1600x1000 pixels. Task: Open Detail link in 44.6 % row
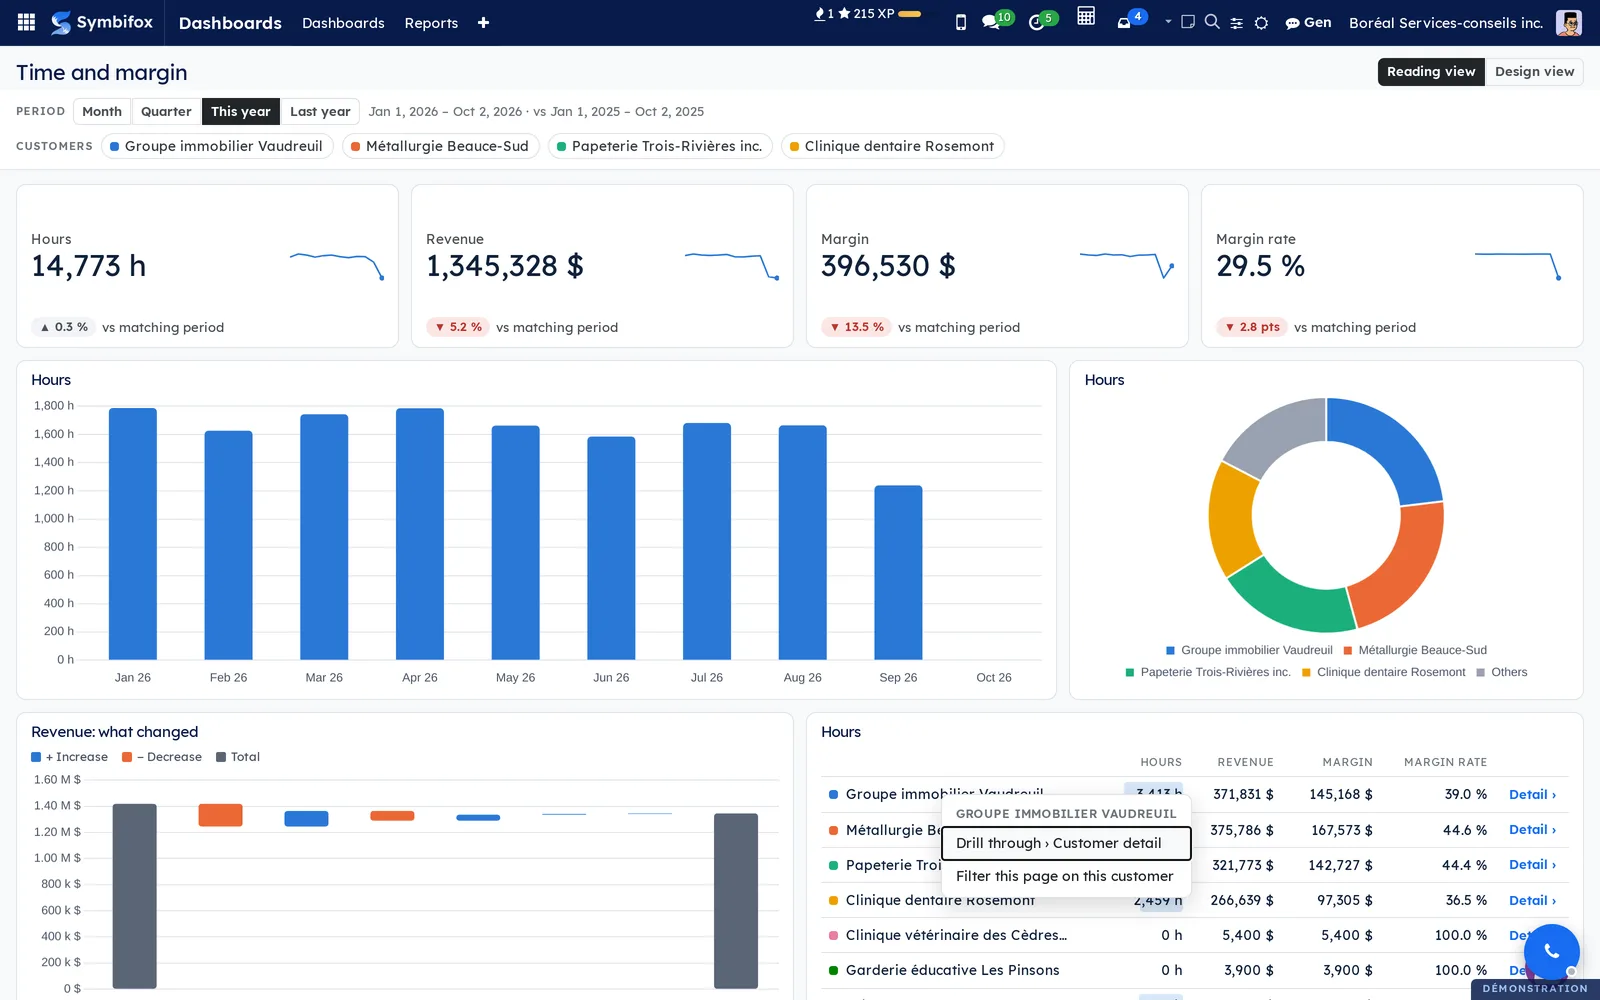1532,830
